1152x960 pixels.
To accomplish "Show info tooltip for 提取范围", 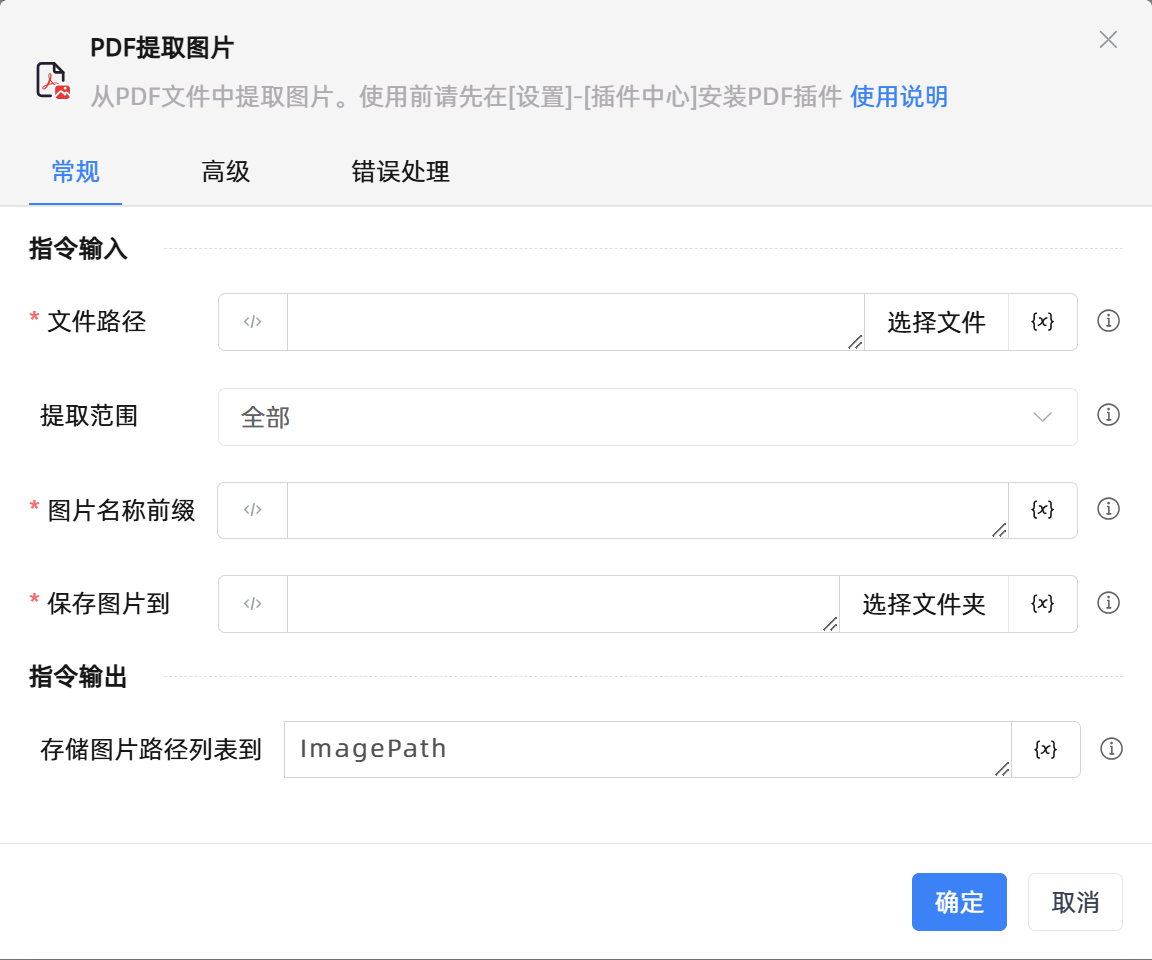I will 1108,415.
